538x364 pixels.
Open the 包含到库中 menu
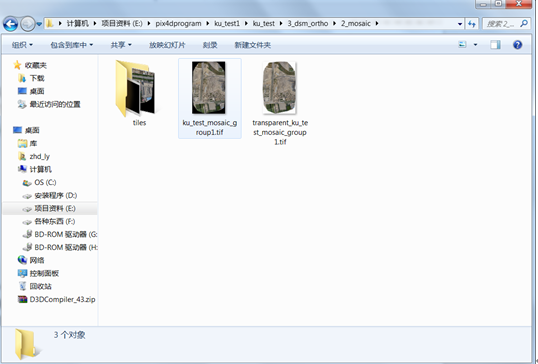pos(71,45)
